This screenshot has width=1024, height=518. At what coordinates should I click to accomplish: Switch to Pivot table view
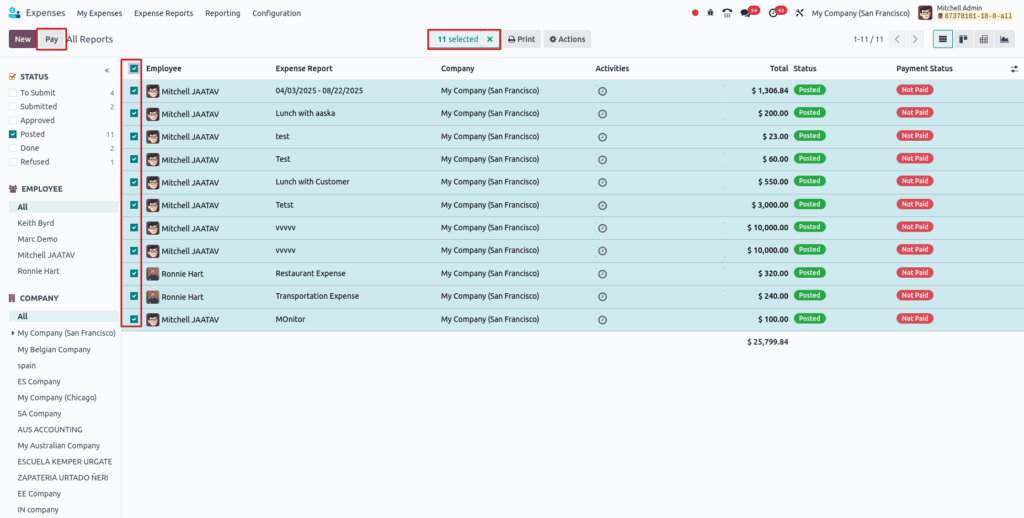pyautogui.click(x=983, y=39)
